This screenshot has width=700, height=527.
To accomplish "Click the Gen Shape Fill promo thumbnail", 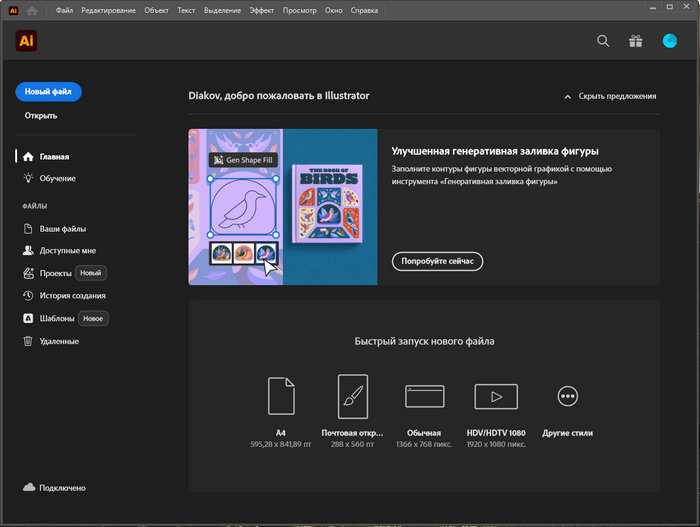I will coord(282,207).
